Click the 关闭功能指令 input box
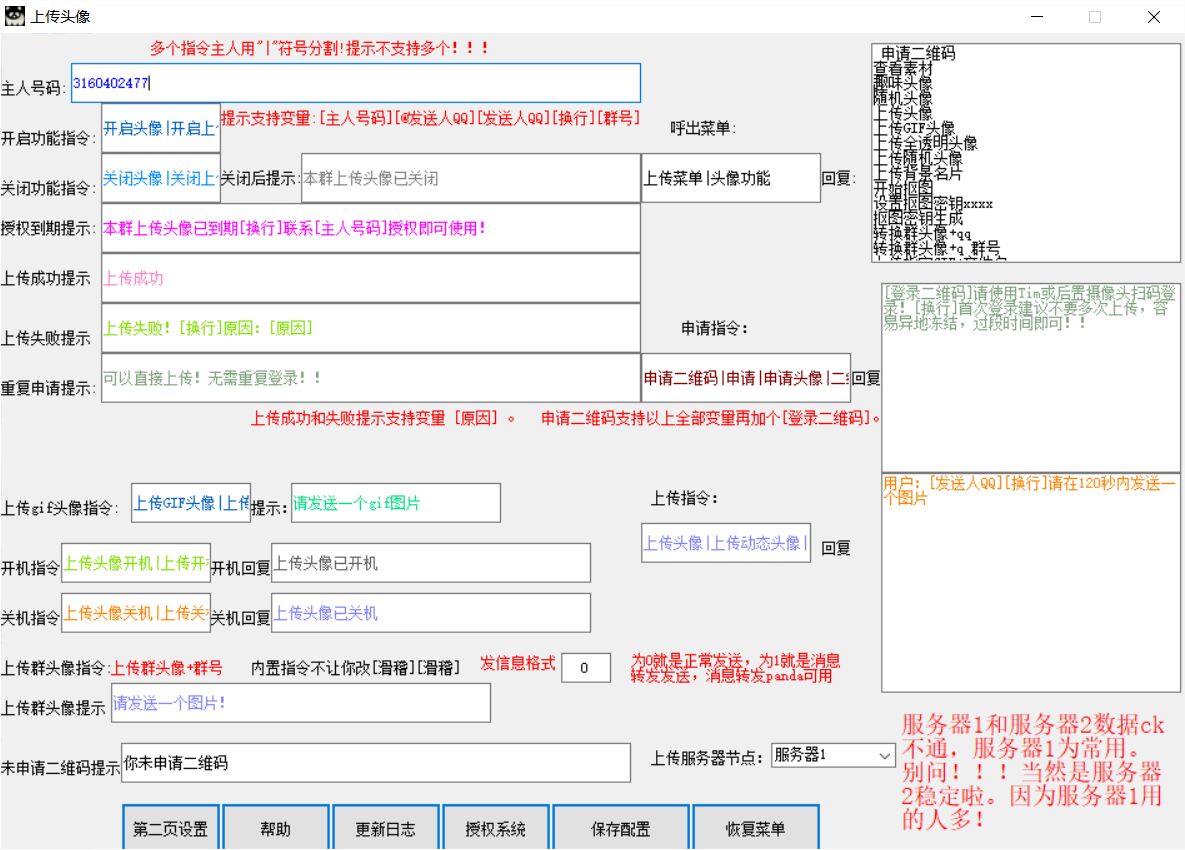1185x850 pixels. [161, 178]
